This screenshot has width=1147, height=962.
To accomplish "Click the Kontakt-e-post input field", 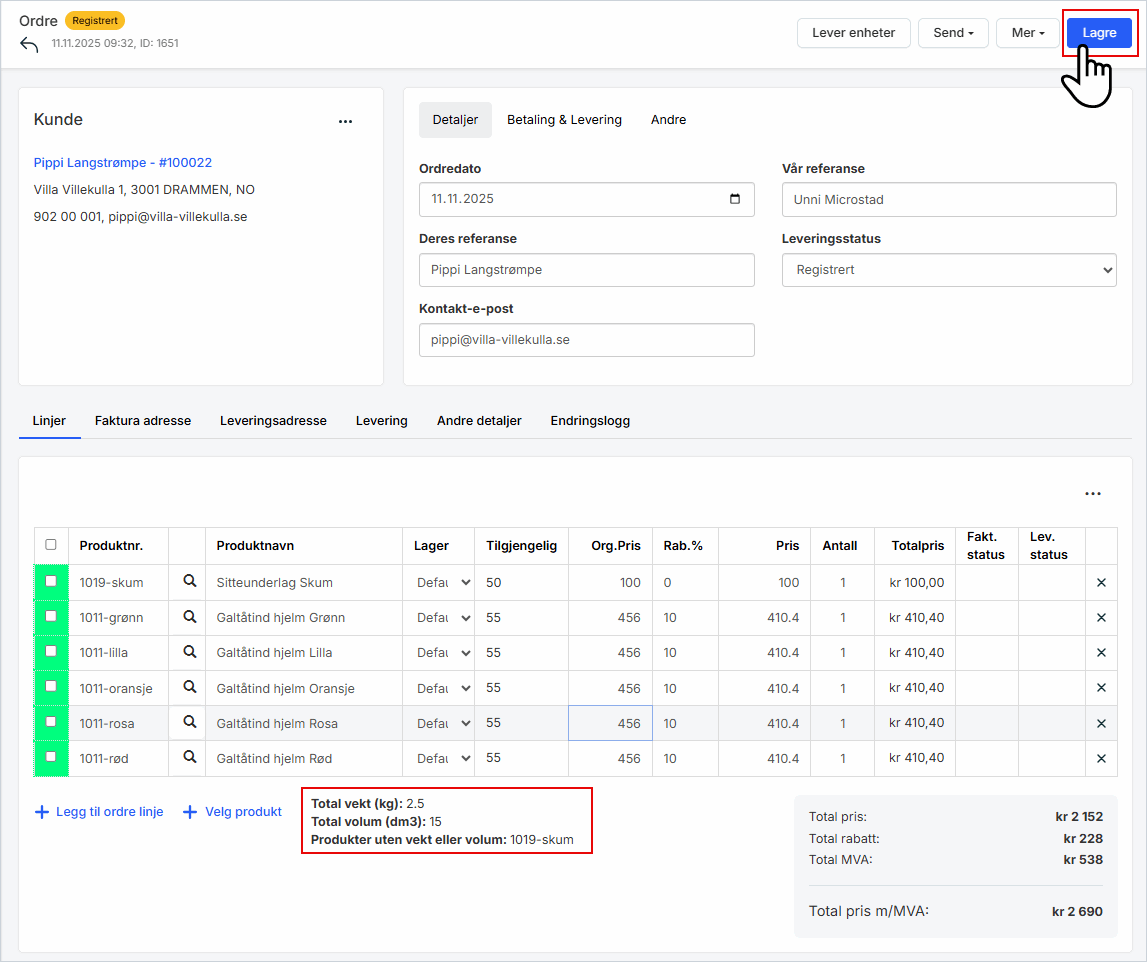I will pos(586,340).
